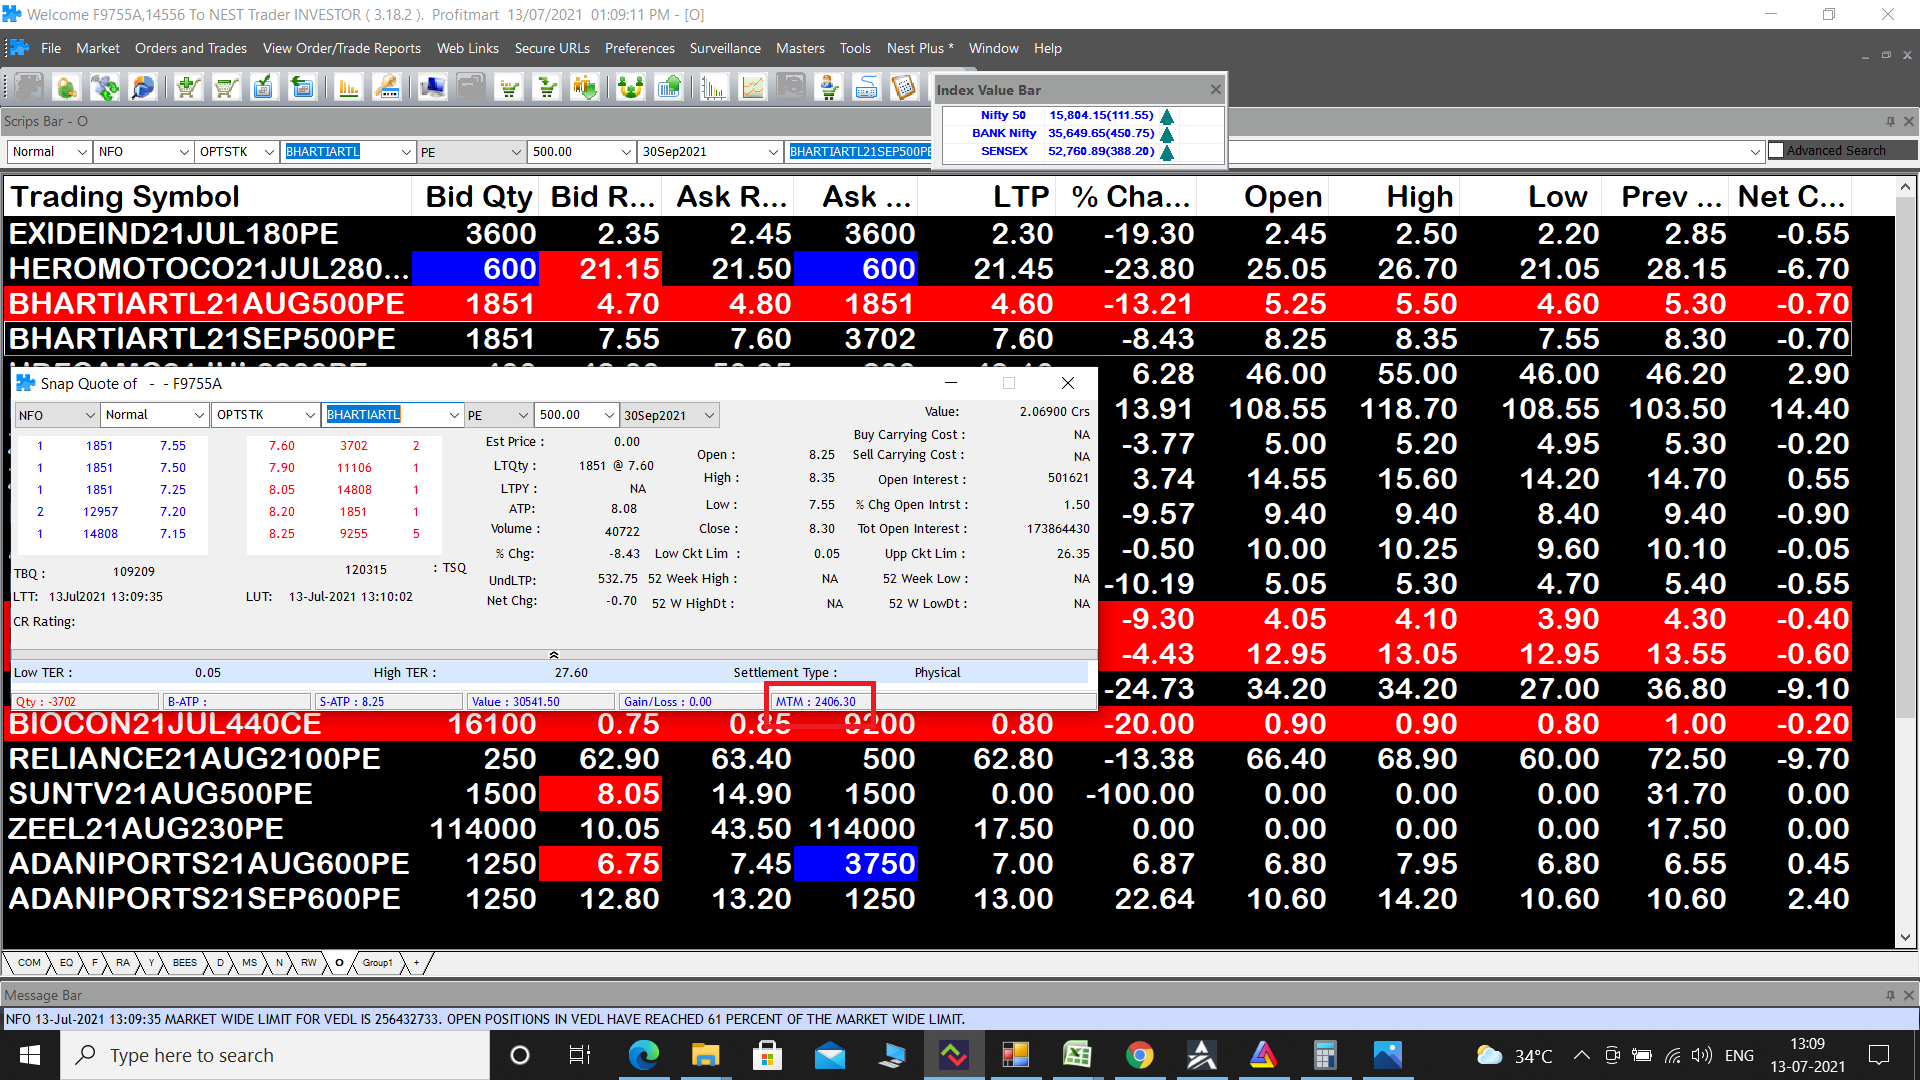The height and width of the screenshot is (1080, 1920).
Task: Expand the OPTSTK dropdown in Snap Quote
Action: coord(311,415)
